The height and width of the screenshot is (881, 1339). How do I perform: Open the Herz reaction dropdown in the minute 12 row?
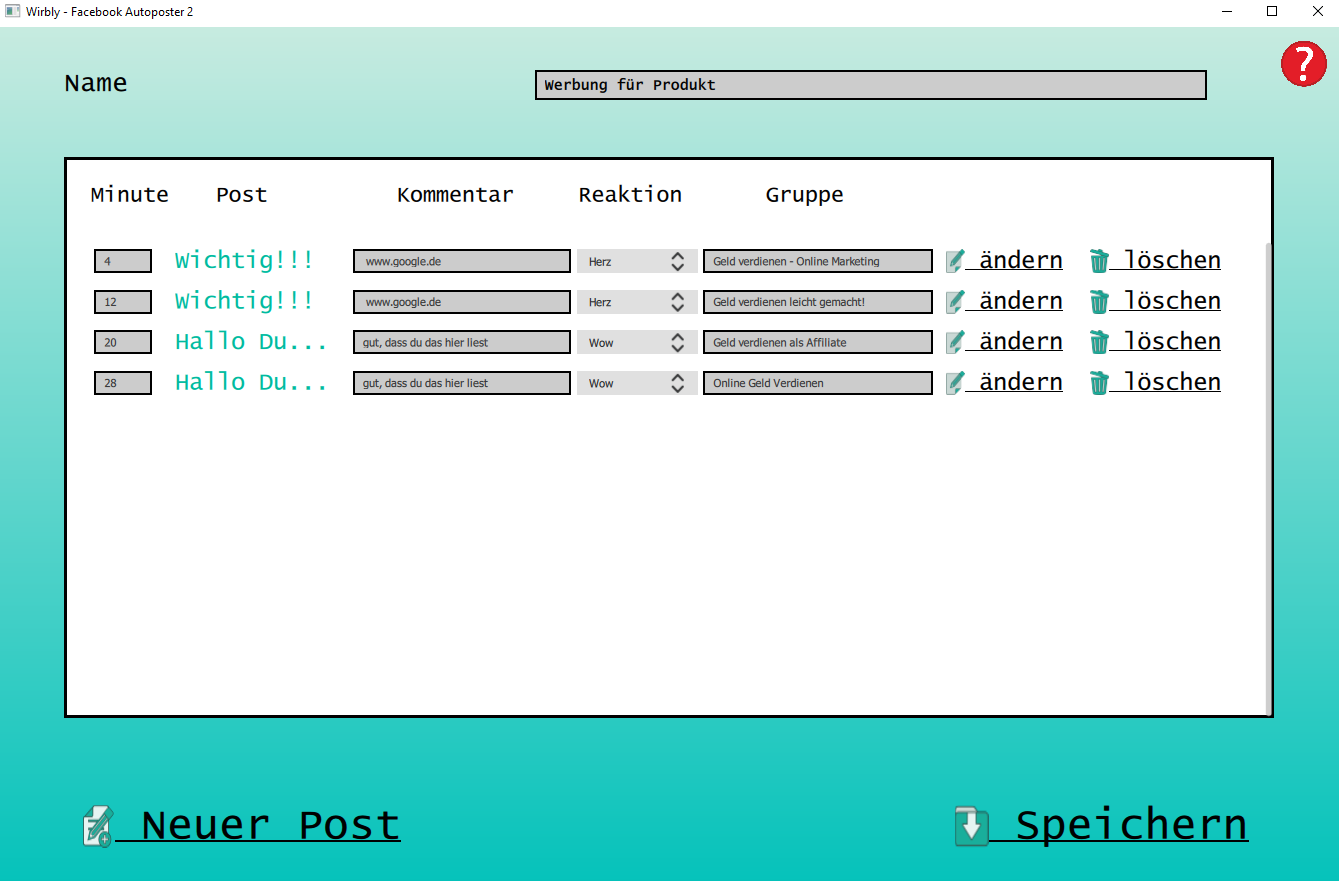click(636, 302)
